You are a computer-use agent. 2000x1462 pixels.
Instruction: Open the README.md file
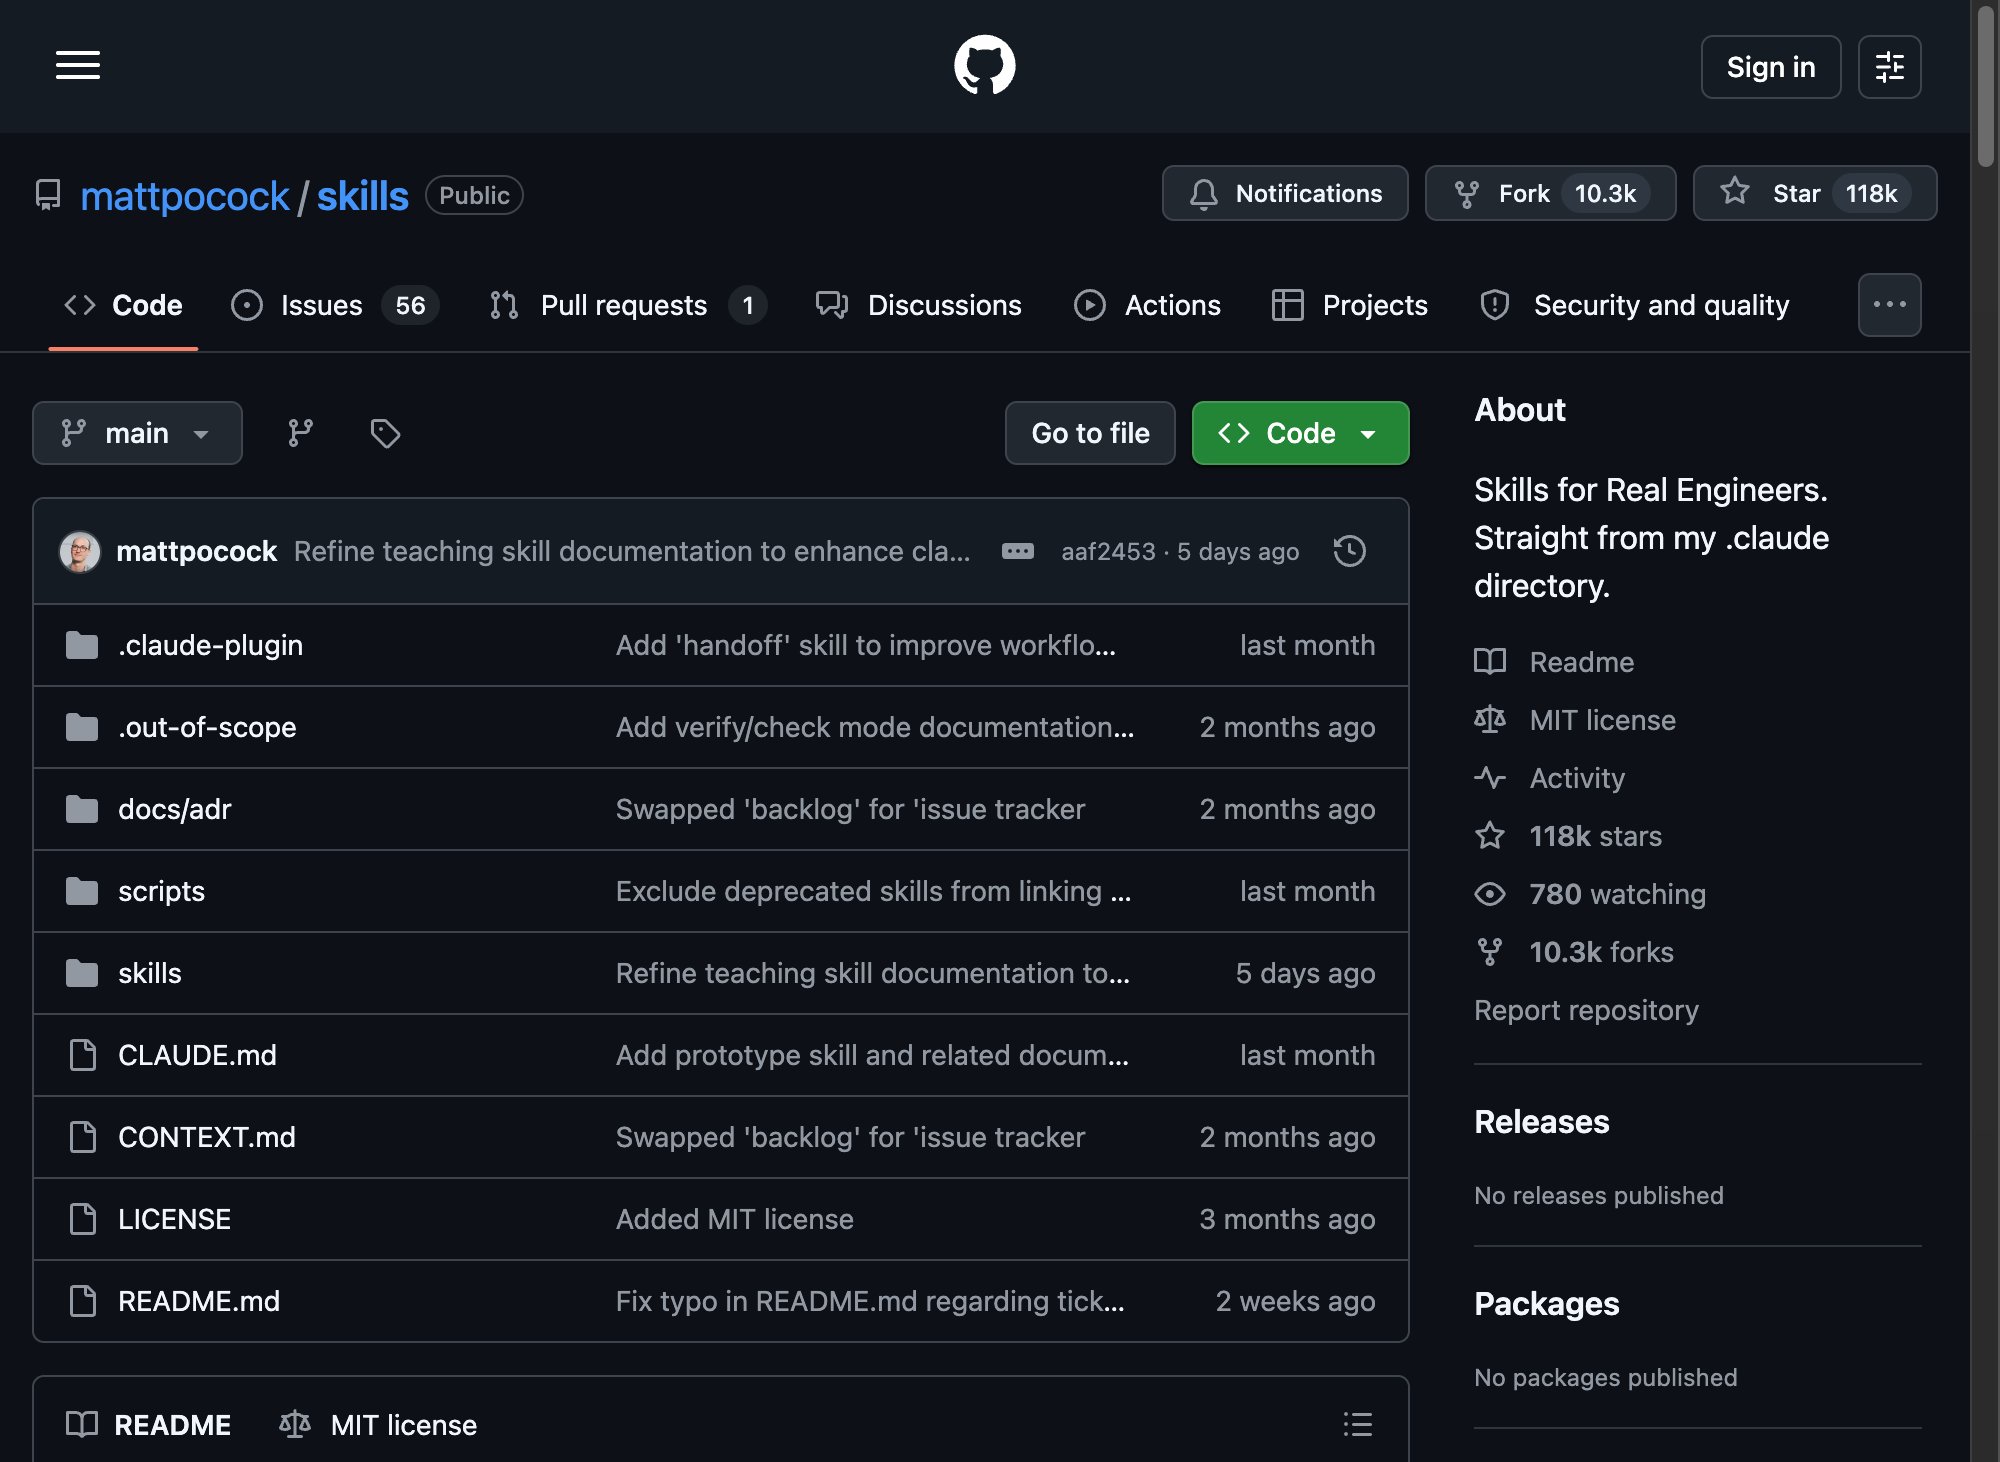(199, 1301)
